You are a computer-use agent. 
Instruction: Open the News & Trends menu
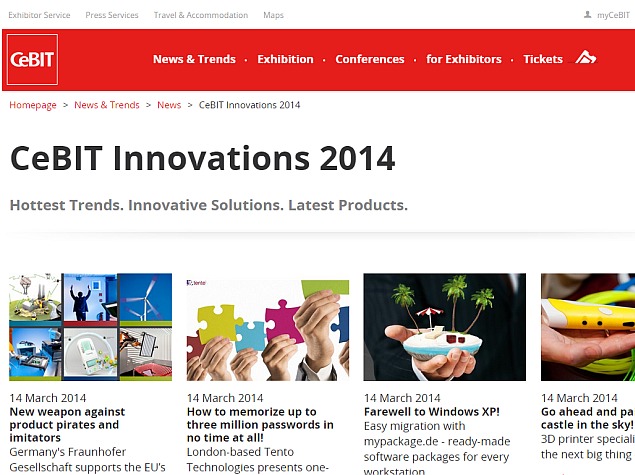coord(194,59)
